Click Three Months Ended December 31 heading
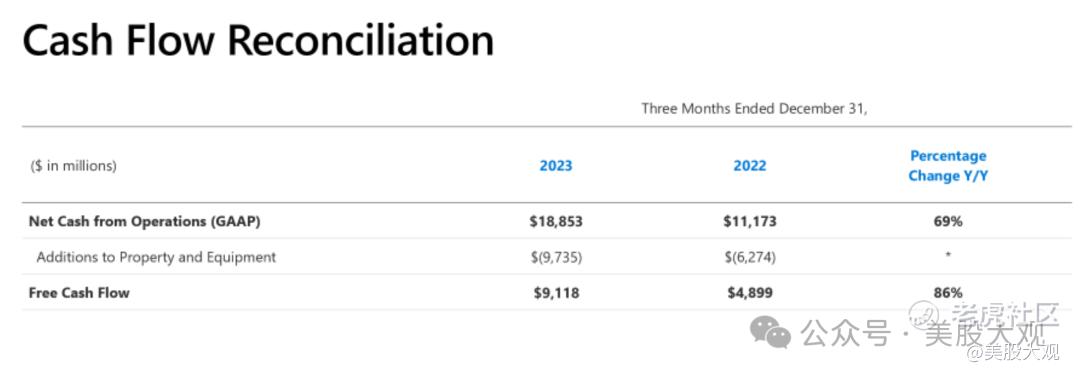 click(x=754, y=108)
